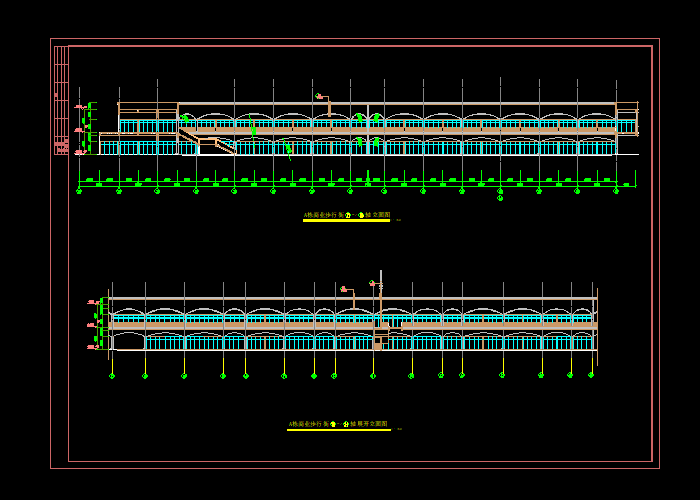The width and height of the screenshot is (700, 500).
Task: Select the rightmost grid axis bubble, lower drawing
Action: click(591, 375)
